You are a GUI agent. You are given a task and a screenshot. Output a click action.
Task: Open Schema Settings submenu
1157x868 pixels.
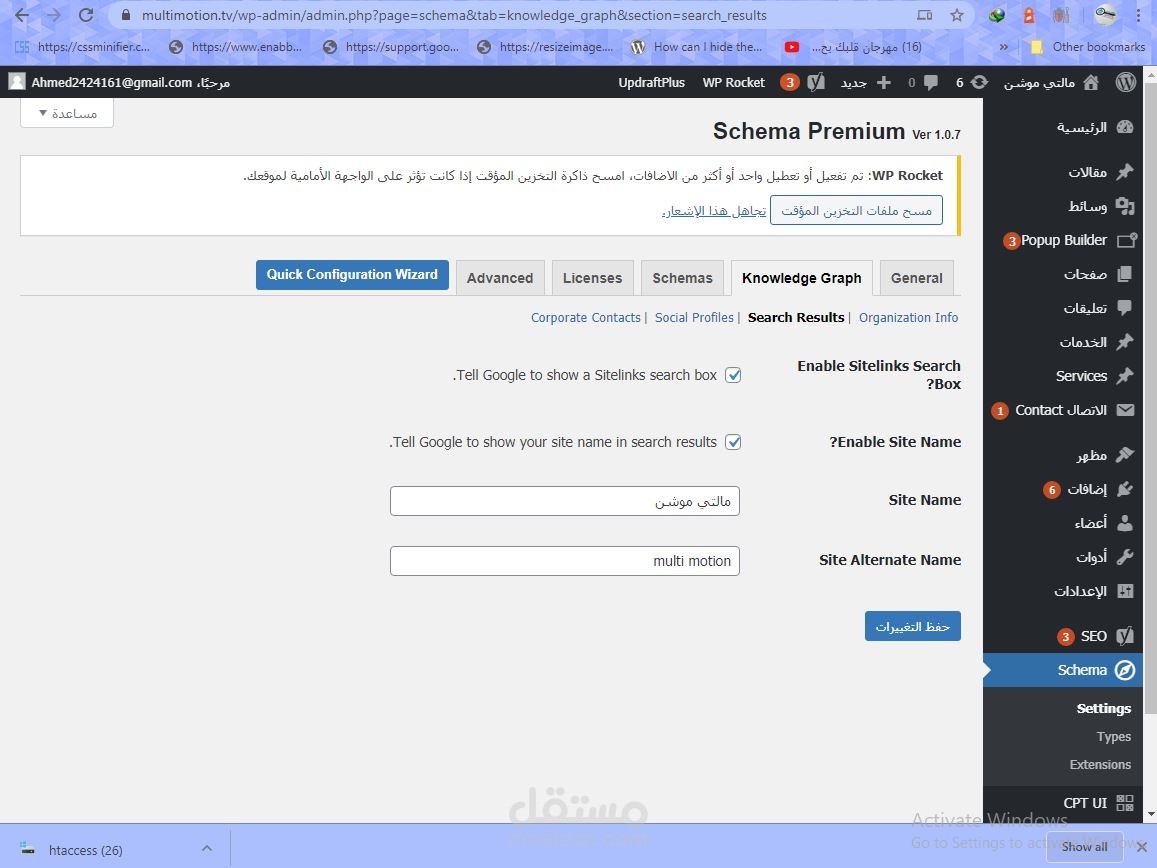[x=1104, y=709]
